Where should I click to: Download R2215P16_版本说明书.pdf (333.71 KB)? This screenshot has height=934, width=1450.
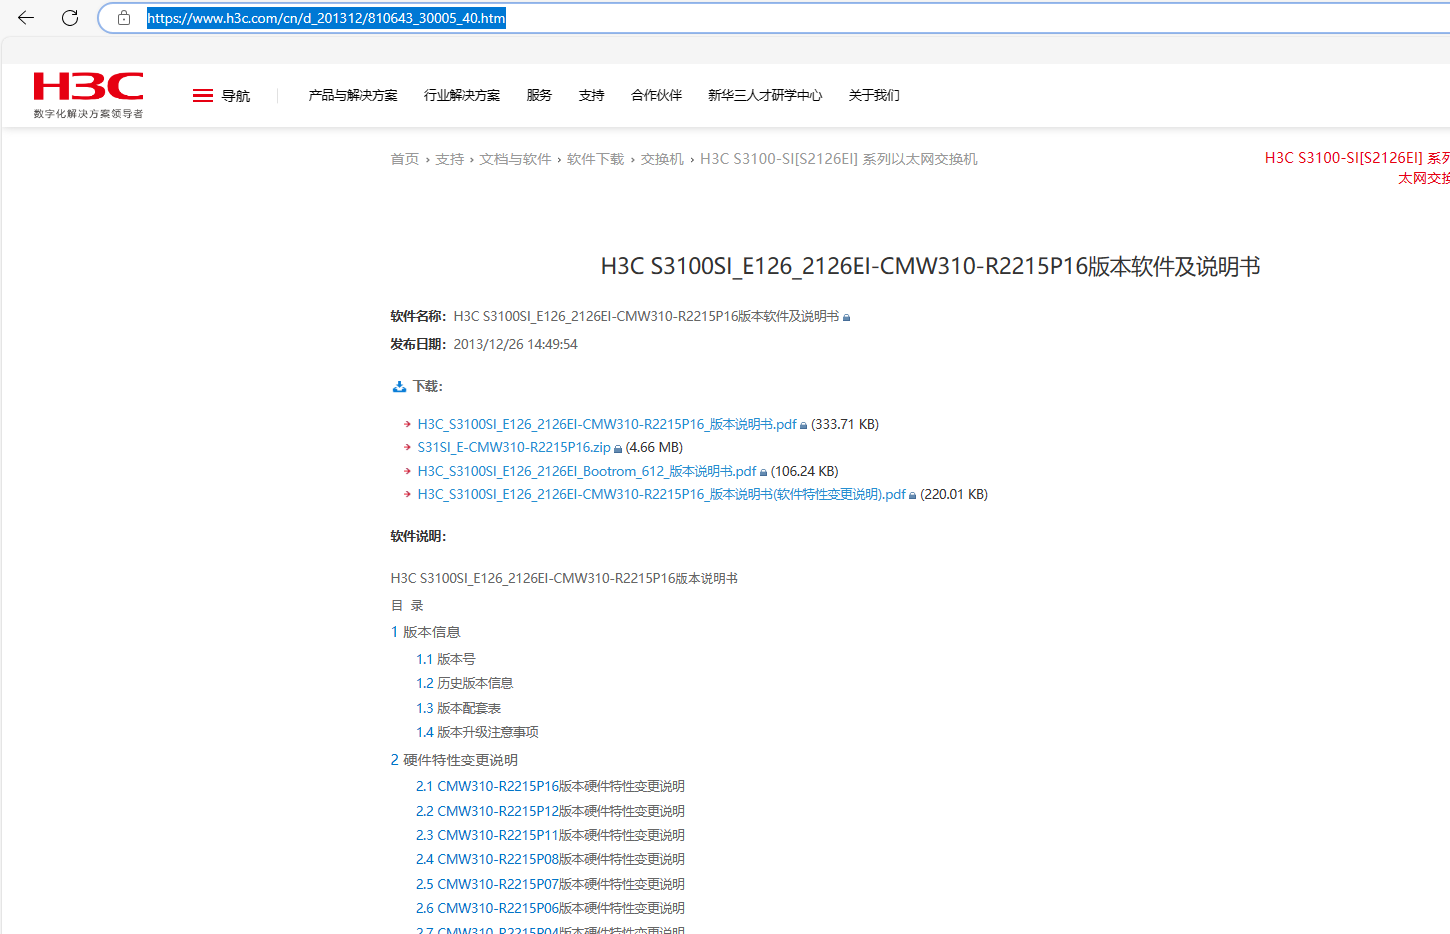point(607,425)
